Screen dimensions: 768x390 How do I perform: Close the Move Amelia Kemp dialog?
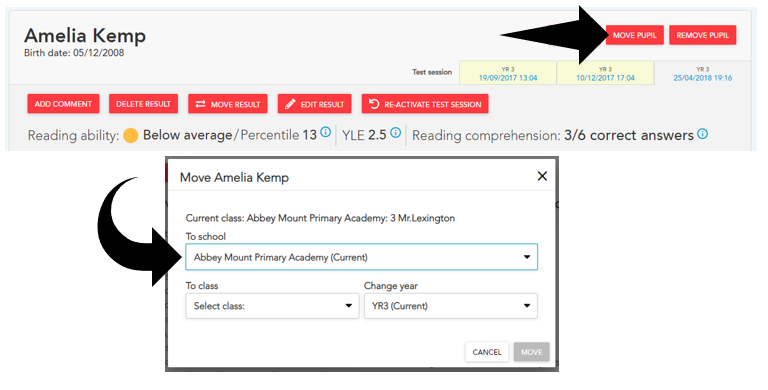pos(542,176)
